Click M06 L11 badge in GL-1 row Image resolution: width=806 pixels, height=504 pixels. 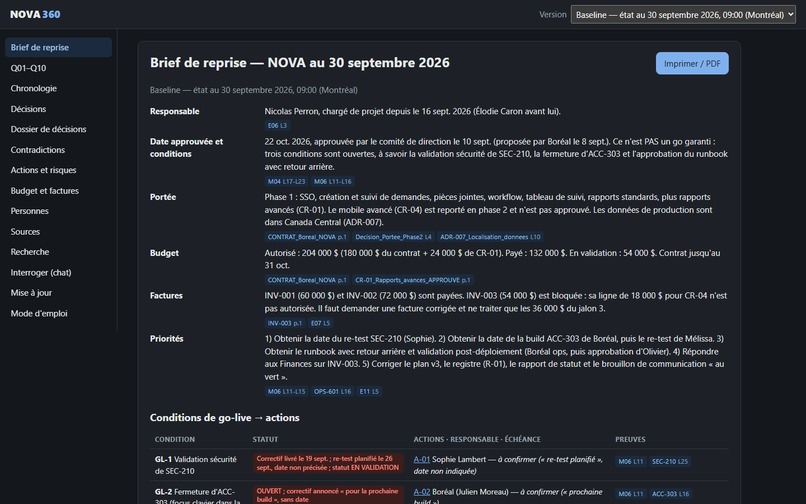coord(631,461)
